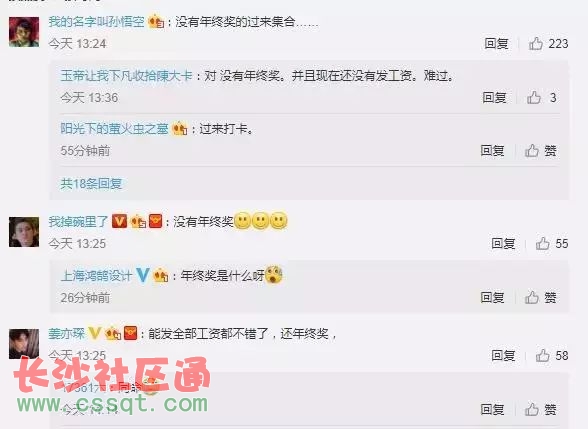Open 我的名字叫孙悟空's profile via username
The width and height of the screenshot is (588, 429).
point(96,22)
